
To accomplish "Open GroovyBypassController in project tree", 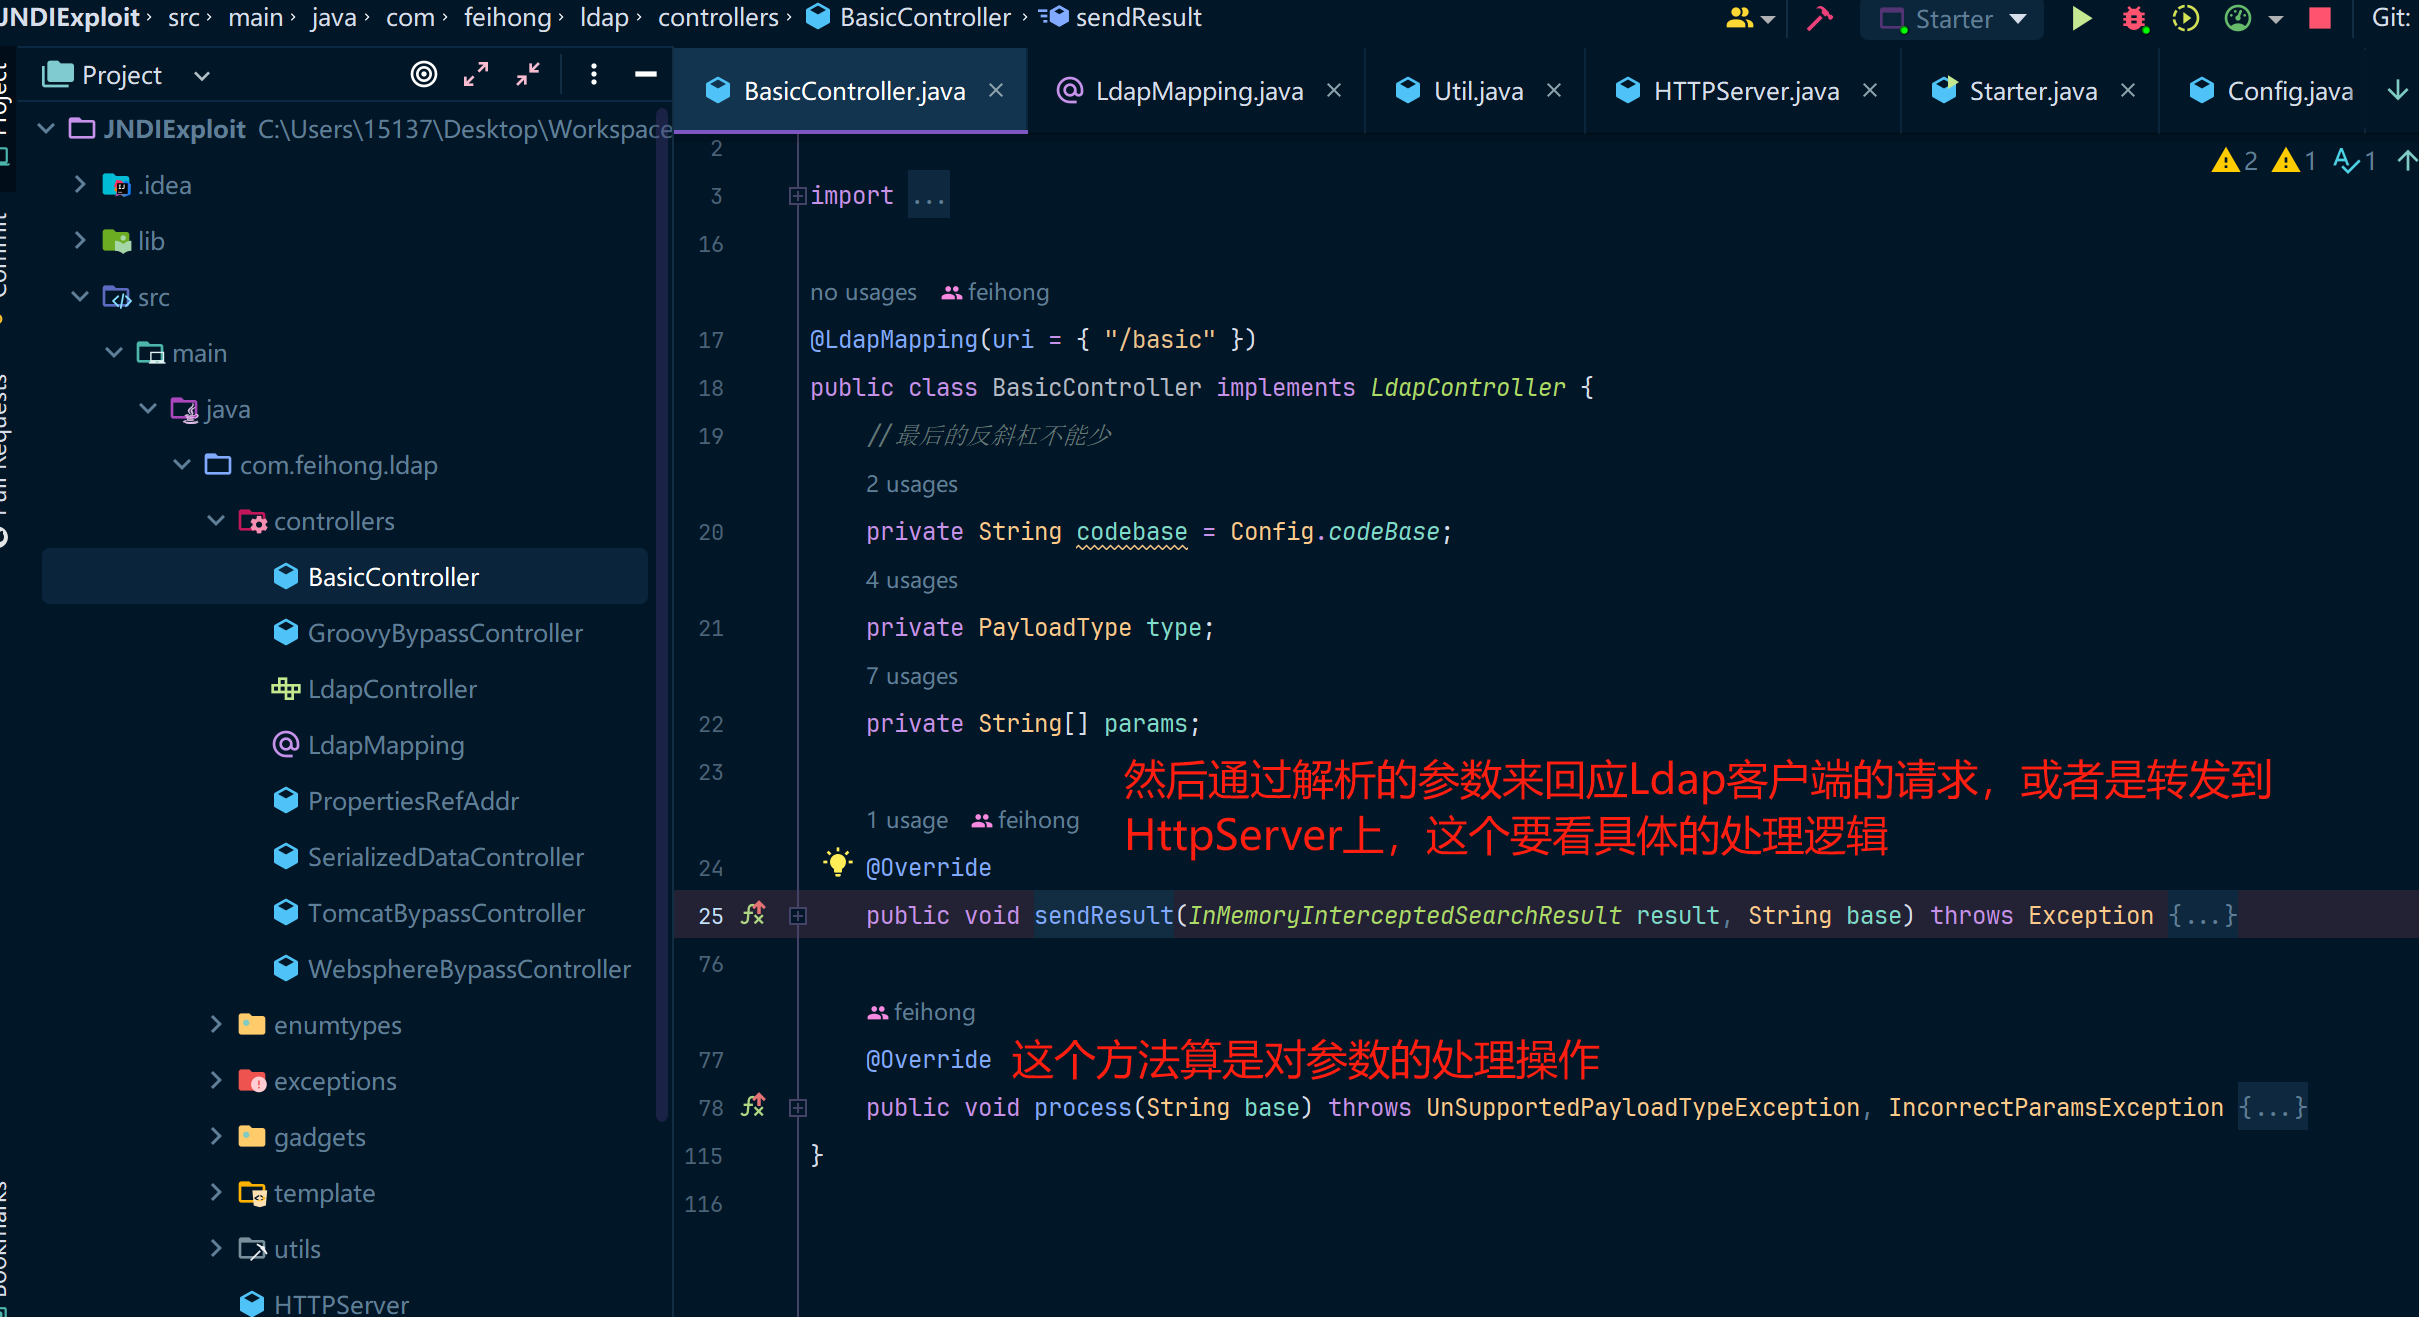I will [x=445, y=633].
